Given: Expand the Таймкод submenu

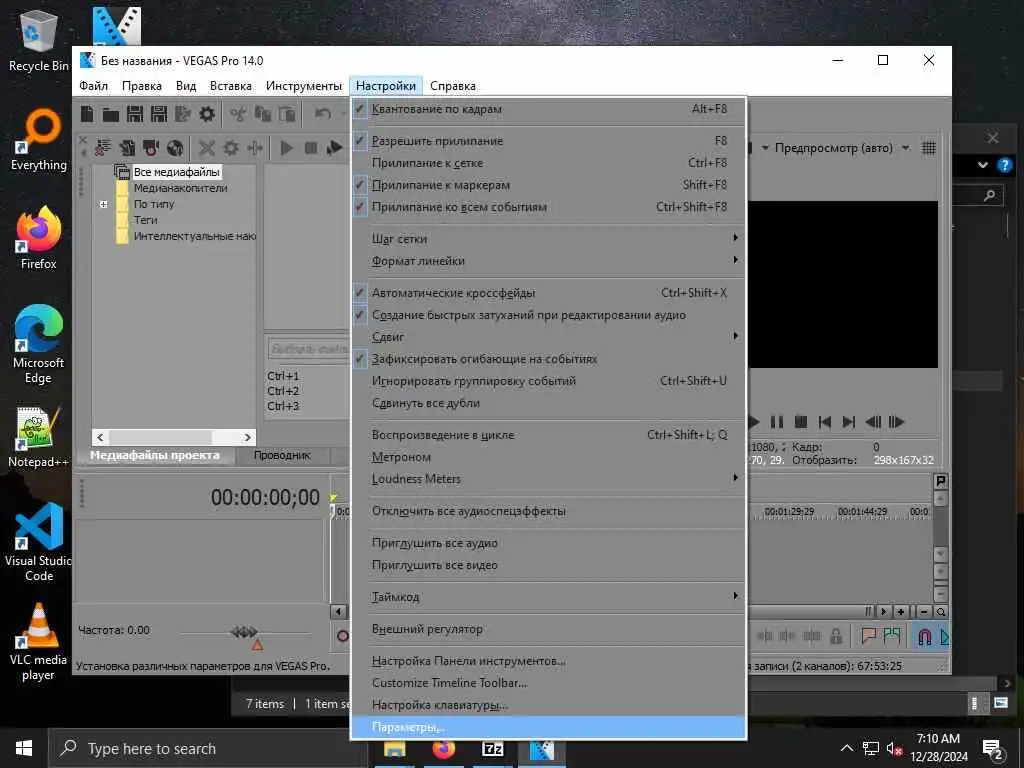Looking at the screenshot, I should (549, 597).
